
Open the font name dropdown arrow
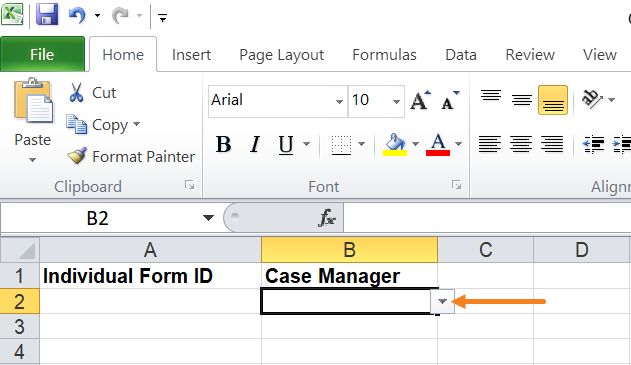339,101
